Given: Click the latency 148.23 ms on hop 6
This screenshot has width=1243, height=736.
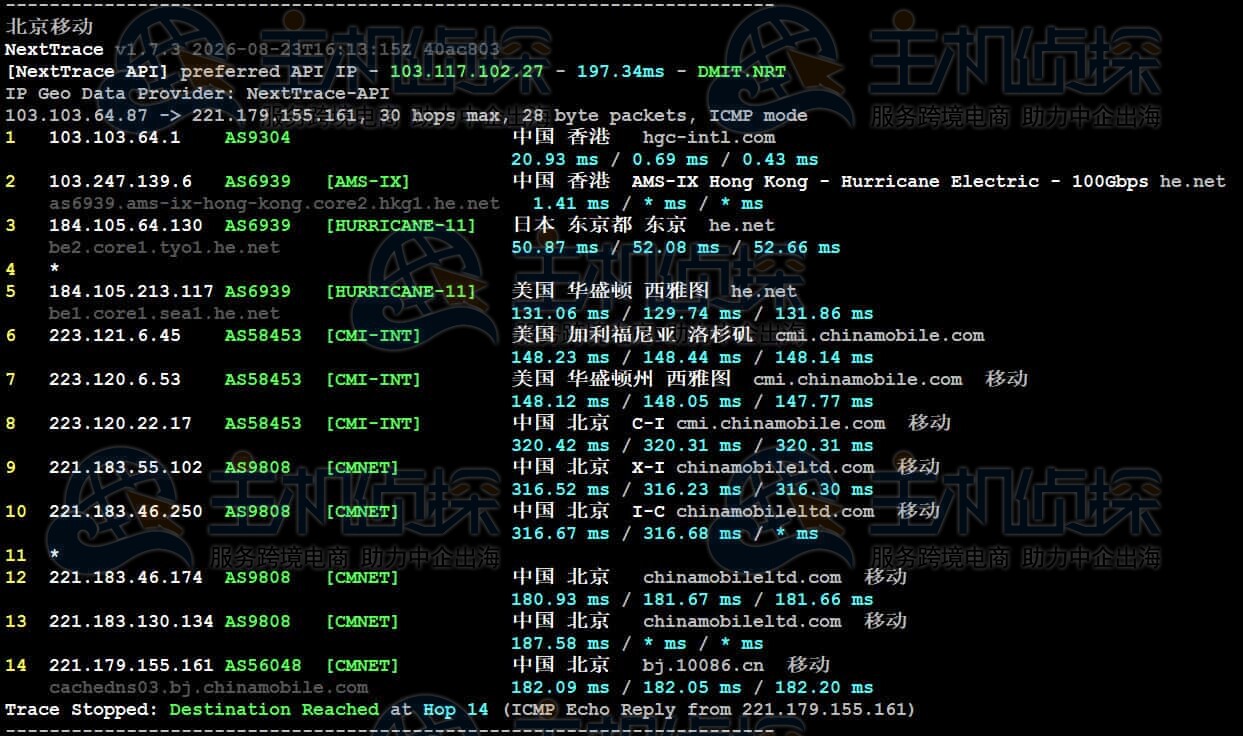Looking at the screenshot, I should tap(560, 357).
